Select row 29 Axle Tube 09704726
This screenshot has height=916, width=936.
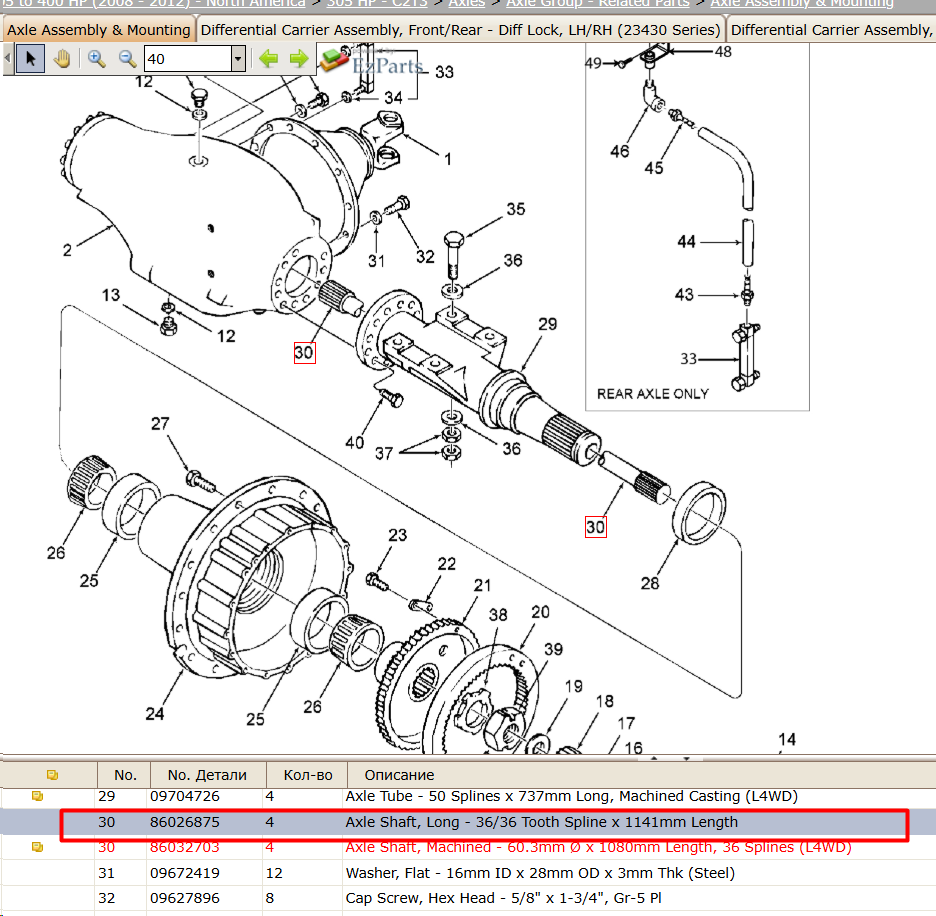(468, 796)
